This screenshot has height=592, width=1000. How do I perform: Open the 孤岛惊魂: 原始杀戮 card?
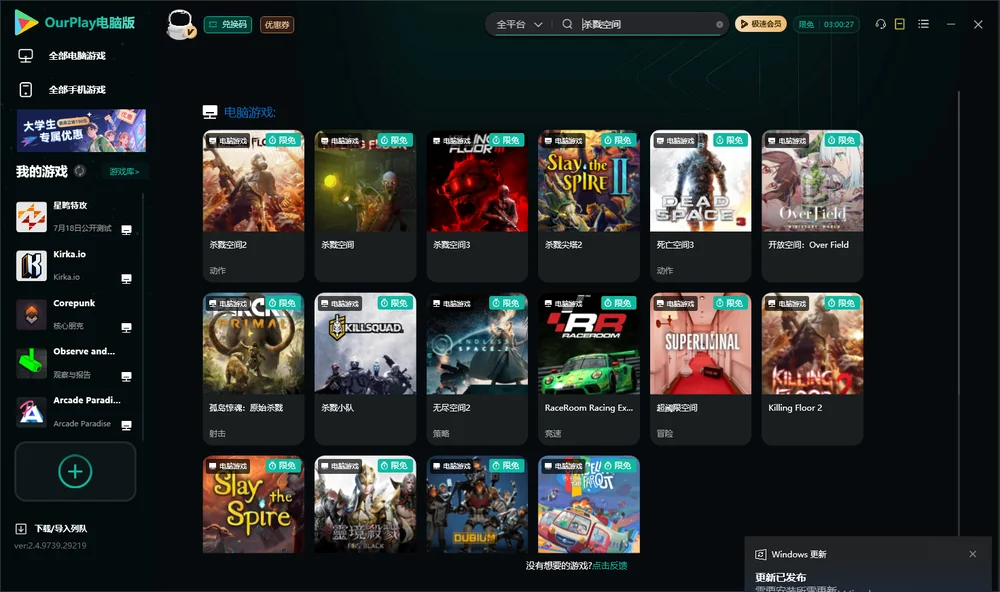pyautogui.click(x=253, y=369)
